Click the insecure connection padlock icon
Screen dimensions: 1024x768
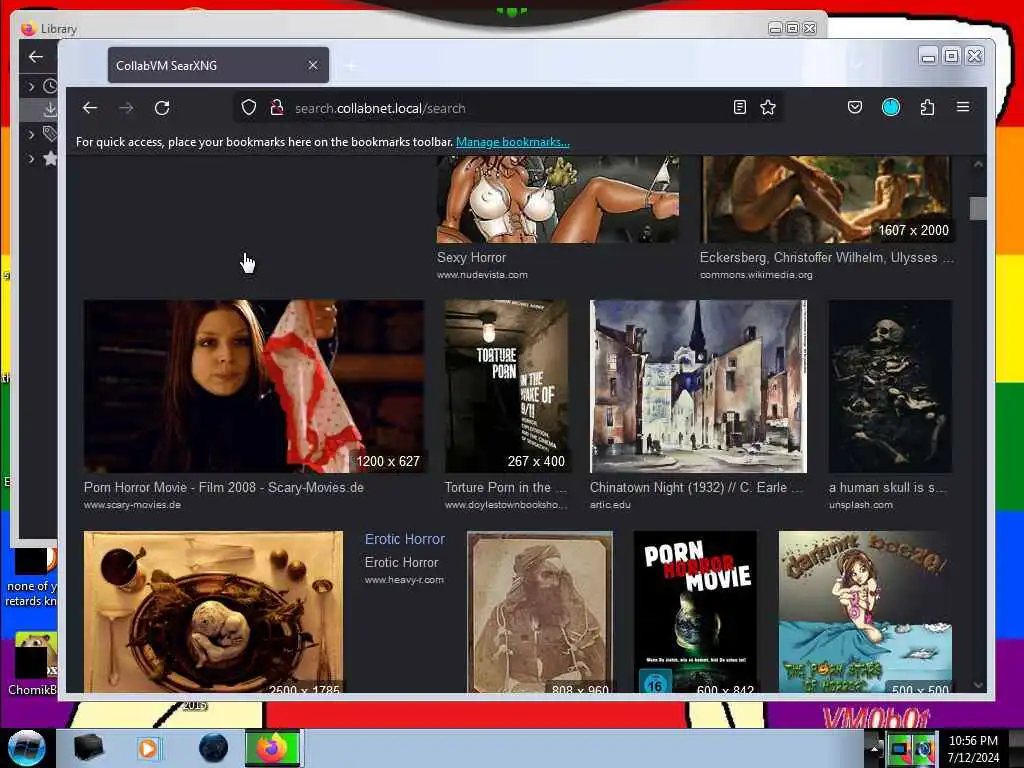click(277, 108)
